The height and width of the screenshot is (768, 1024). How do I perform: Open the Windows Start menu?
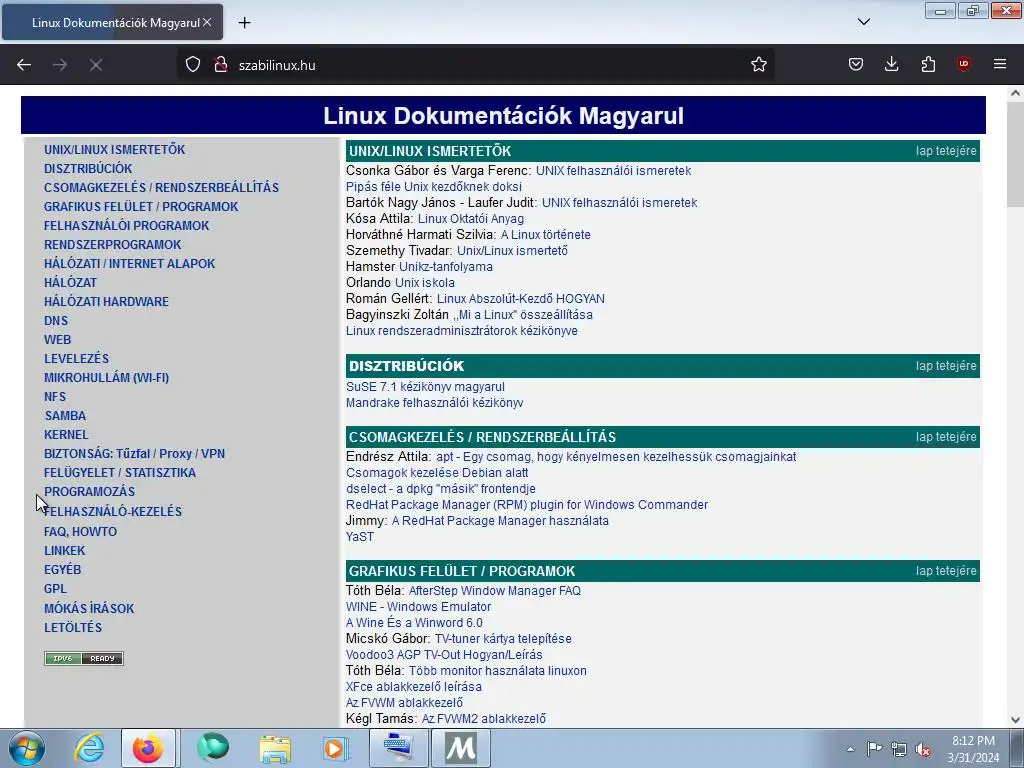(27, 748)
